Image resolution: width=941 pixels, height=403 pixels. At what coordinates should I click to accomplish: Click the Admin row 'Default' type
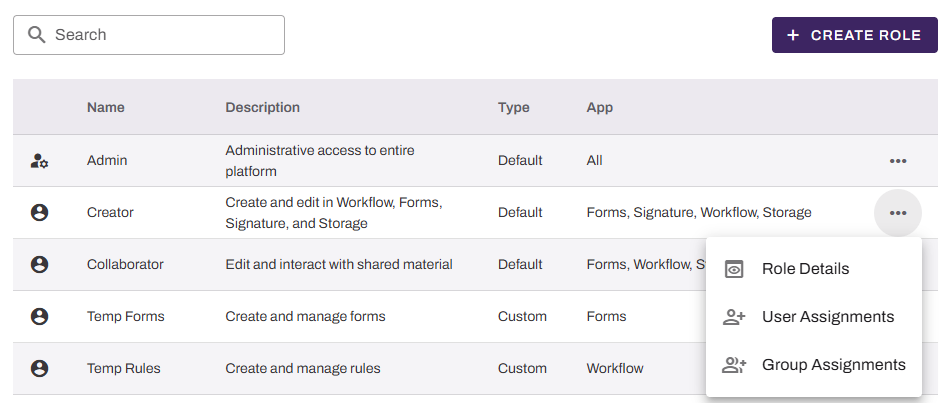(x=520, y=161)
